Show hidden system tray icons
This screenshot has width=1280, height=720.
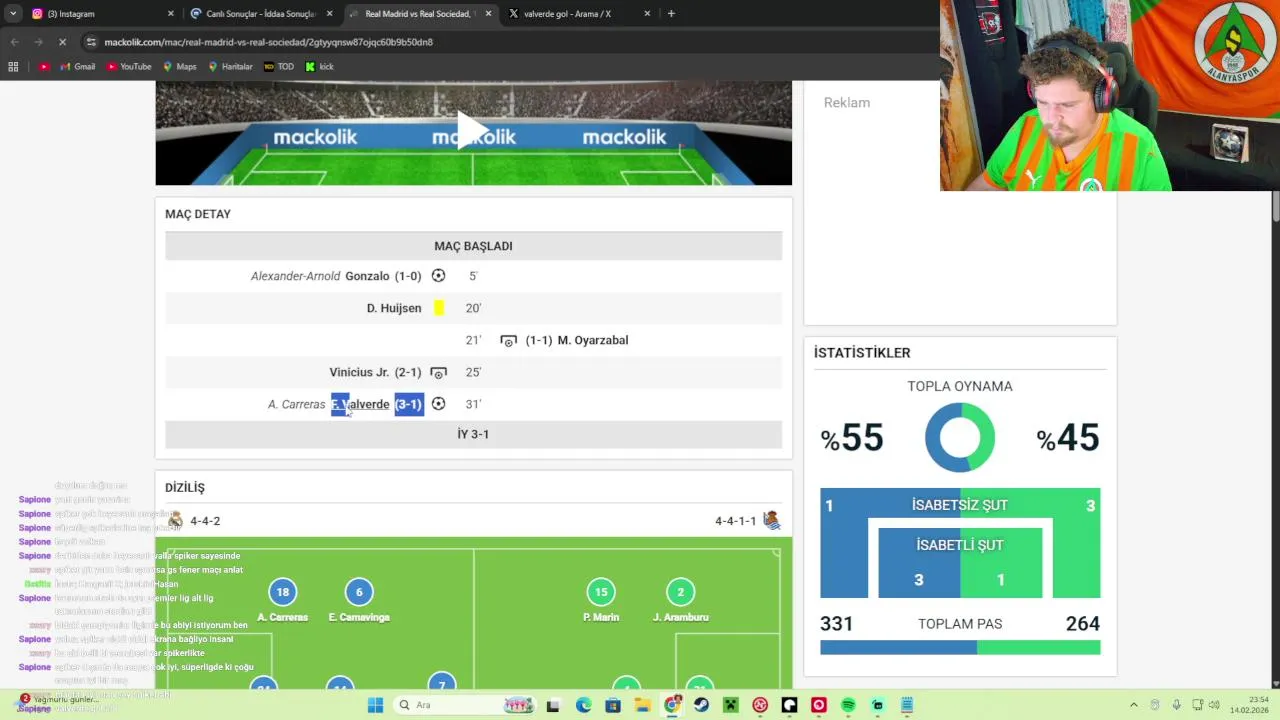1134,705
